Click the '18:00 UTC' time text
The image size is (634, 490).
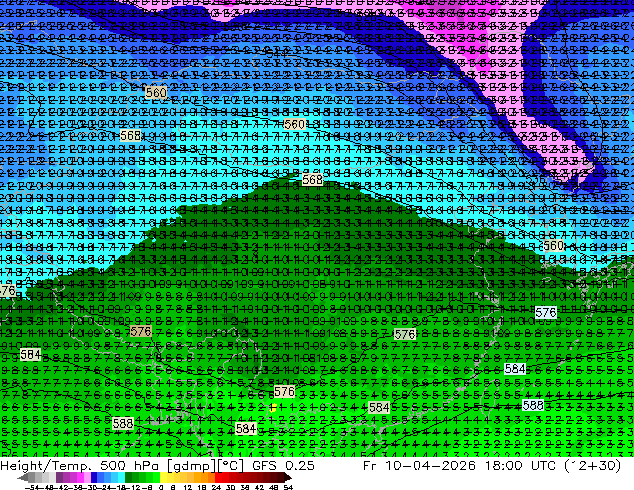(x=522, y=466)
